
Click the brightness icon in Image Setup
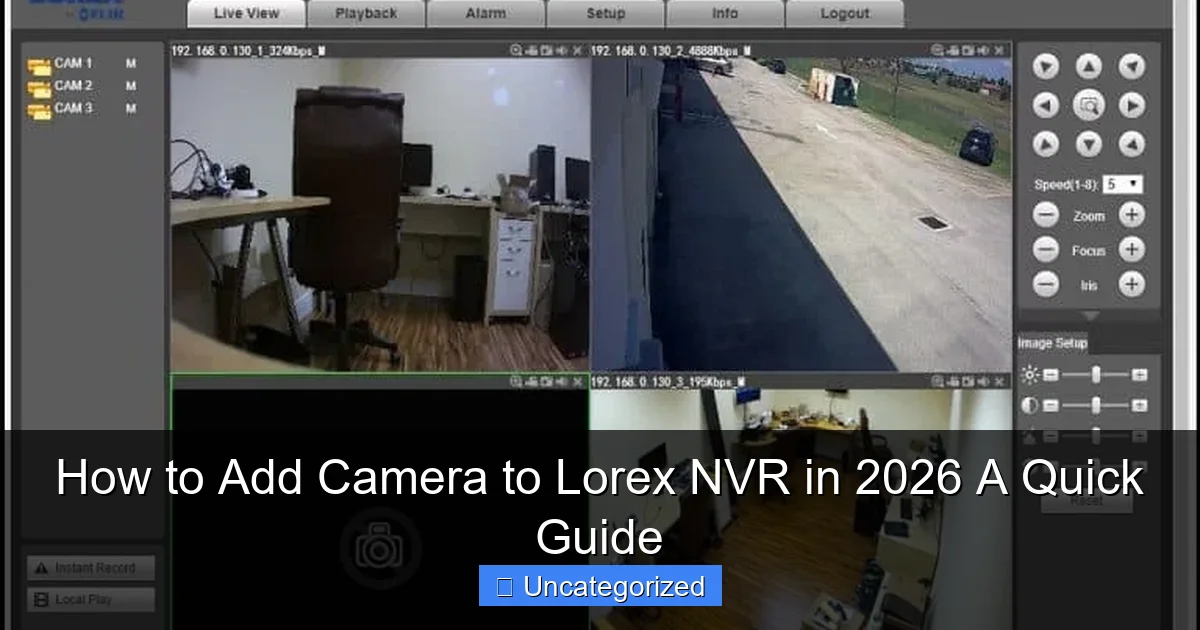(x=1028, y=376)
